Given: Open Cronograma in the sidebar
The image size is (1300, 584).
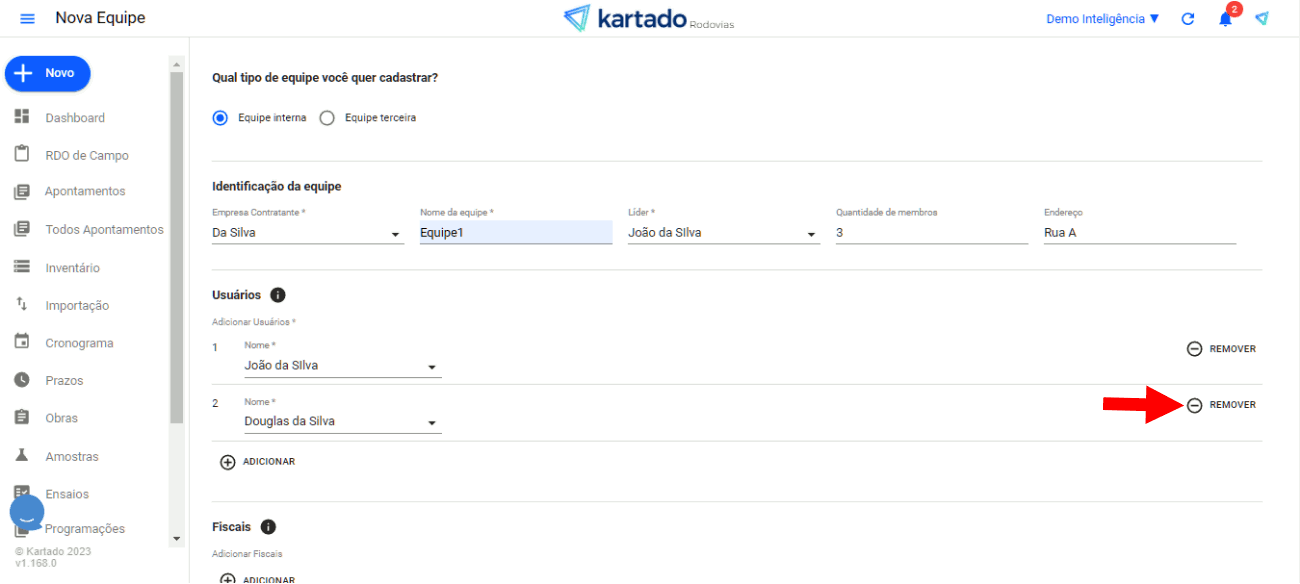Looking at the screenshot, I should (x=79, y=343).
